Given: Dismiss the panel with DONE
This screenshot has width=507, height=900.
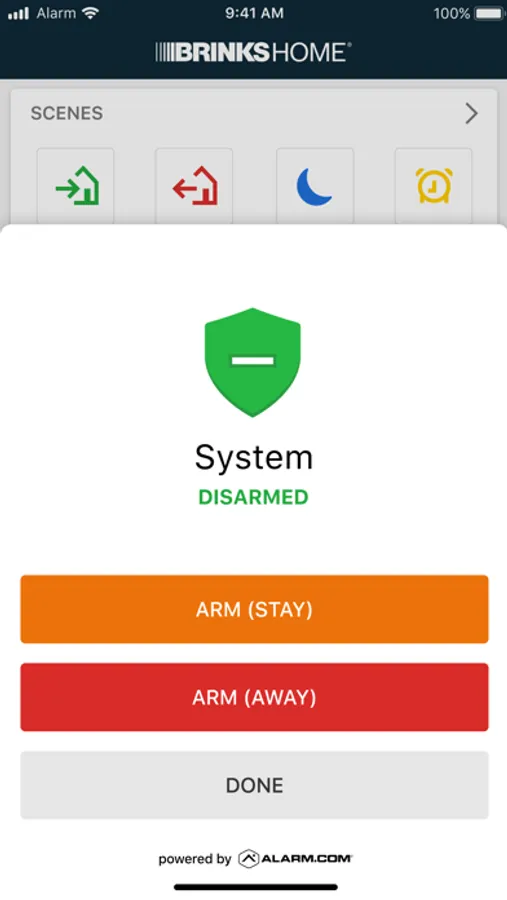Looking at the screenshot, I should 254,785.
